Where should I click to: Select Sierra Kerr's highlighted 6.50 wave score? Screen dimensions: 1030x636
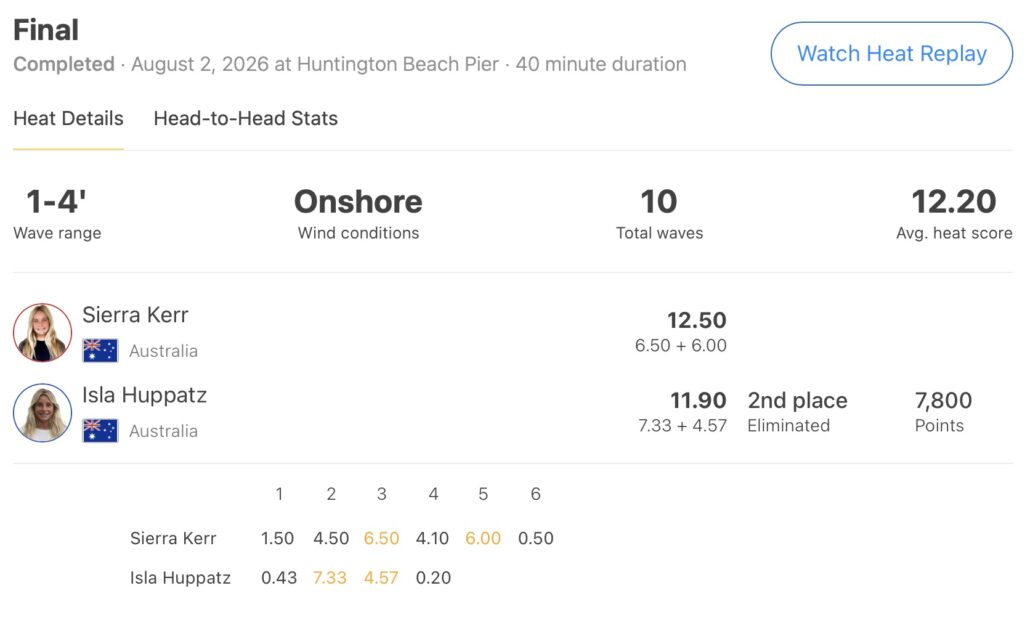point(381,538)
